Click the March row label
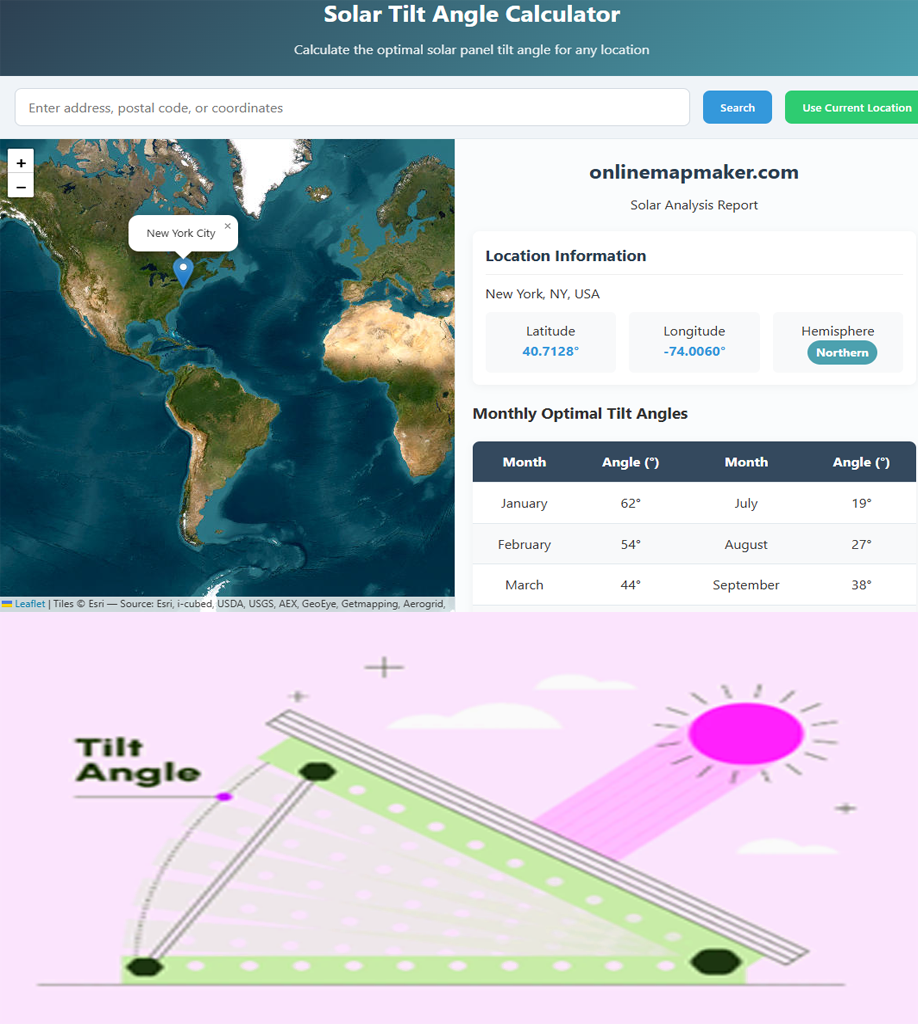This screenshot has height=1024, width=918. [524, 585]
